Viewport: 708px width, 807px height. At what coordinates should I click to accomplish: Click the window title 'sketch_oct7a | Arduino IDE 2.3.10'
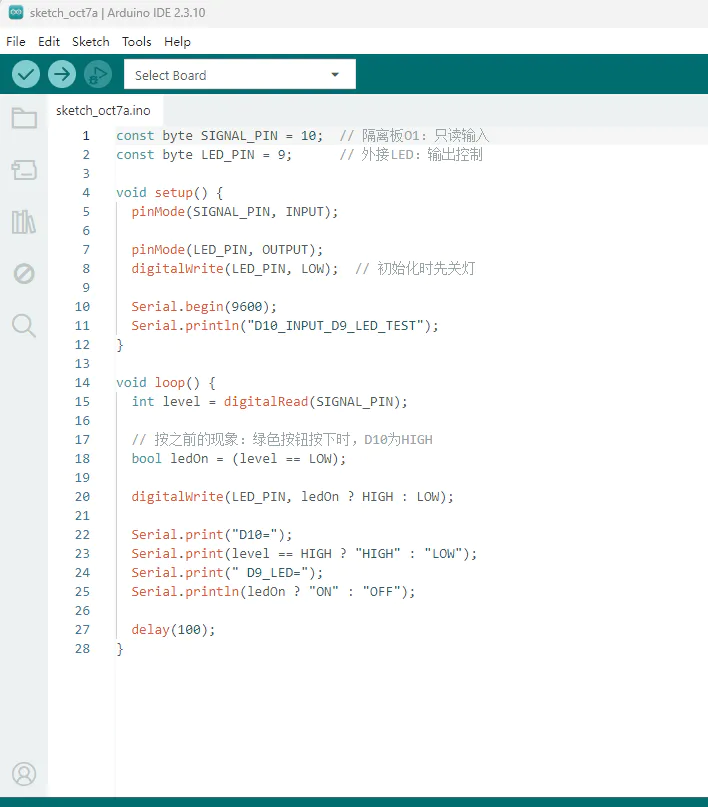pos(117,13)
